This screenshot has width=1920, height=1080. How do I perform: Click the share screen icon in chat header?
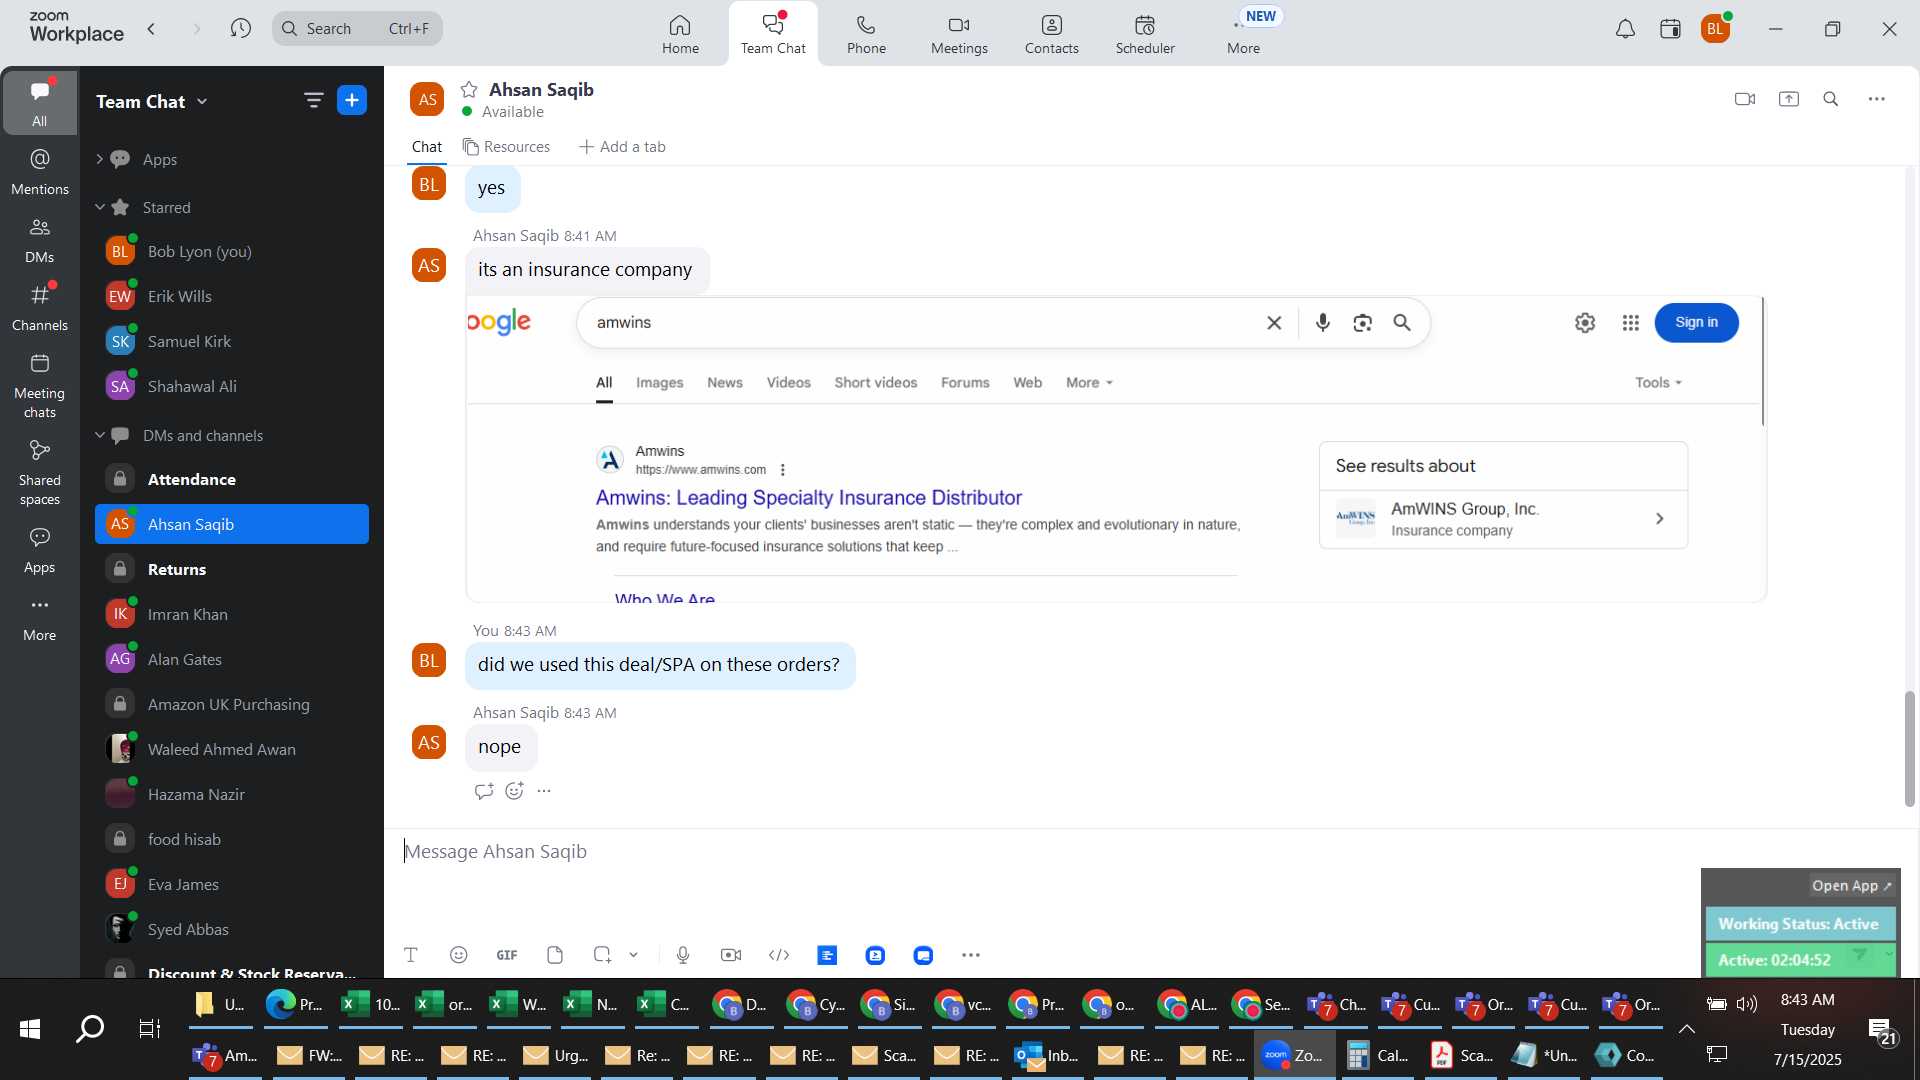point(1789,99)
